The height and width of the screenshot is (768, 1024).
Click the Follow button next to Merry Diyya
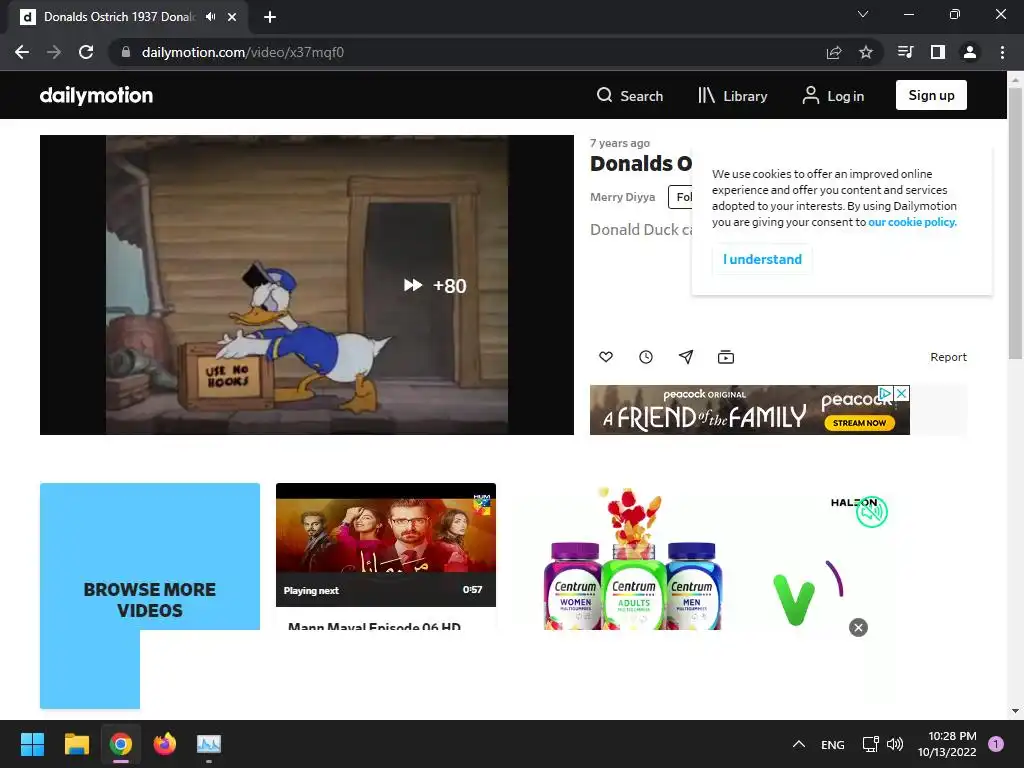[x=680, y=197]
